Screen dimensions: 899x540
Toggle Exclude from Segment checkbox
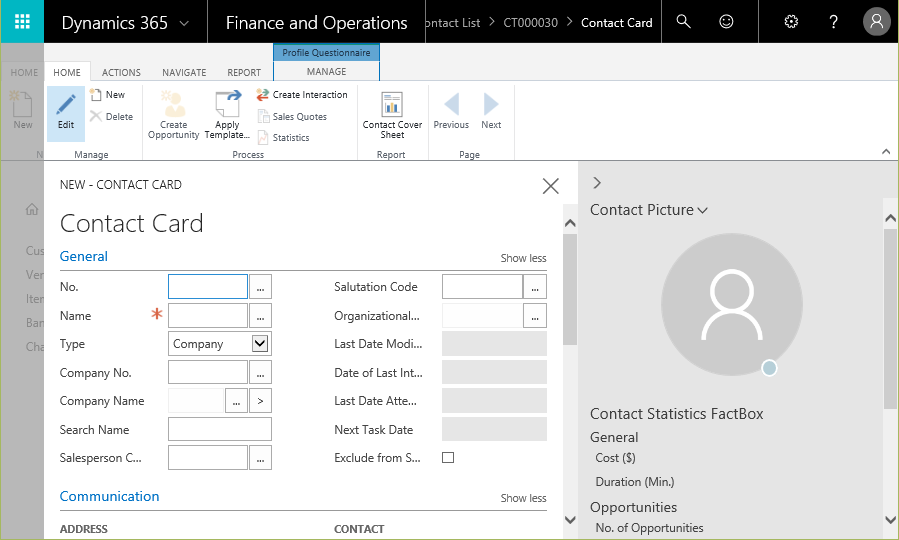[x=448, y=457]
